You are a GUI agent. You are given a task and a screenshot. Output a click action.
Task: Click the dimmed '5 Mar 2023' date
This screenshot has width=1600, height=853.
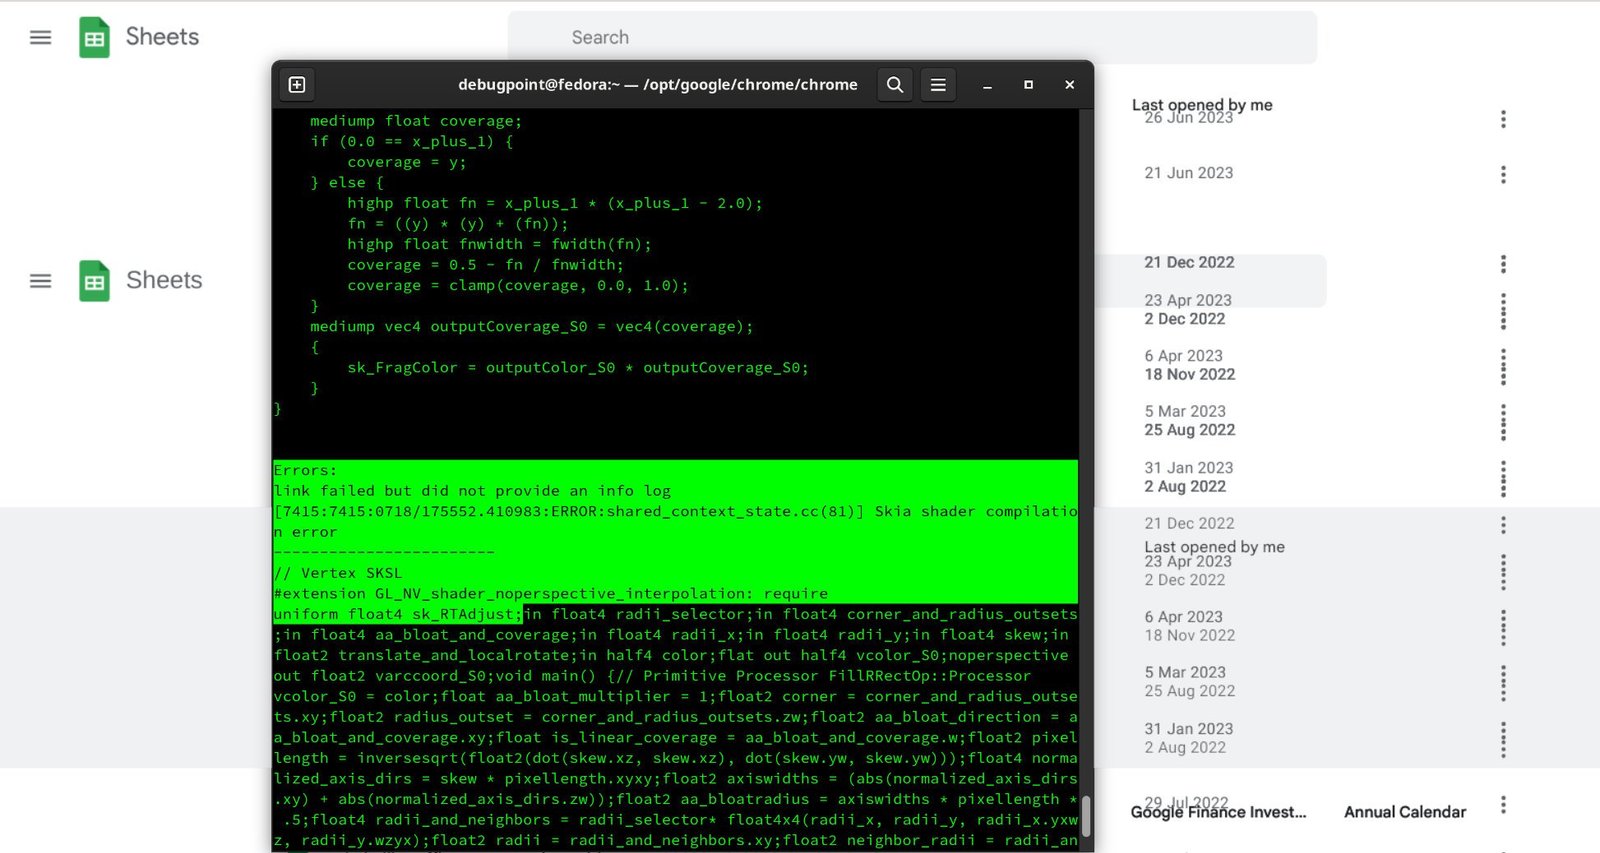point(1185,672)
